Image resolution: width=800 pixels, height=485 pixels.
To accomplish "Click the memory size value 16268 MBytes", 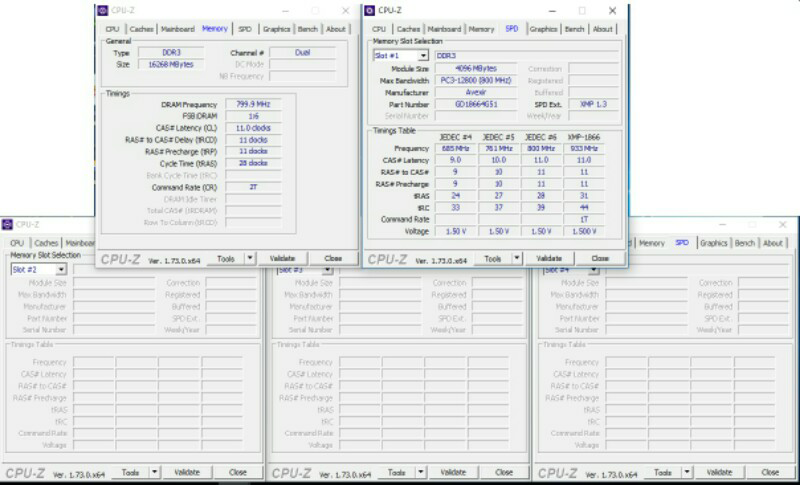I will point(171,65).
